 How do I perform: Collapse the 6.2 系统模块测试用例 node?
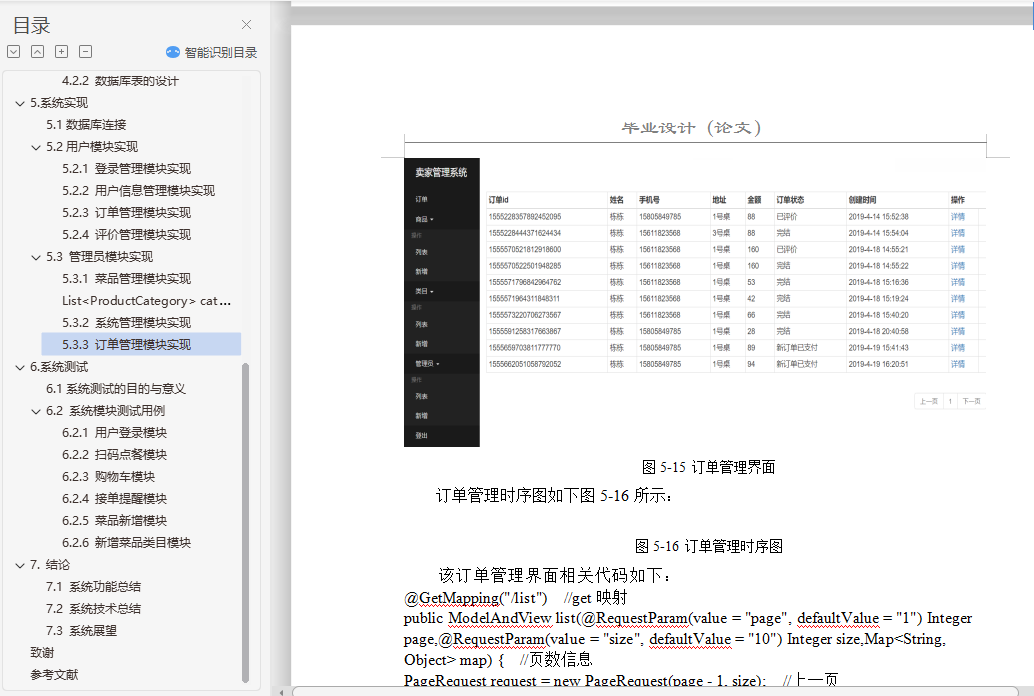click(36, 412)
